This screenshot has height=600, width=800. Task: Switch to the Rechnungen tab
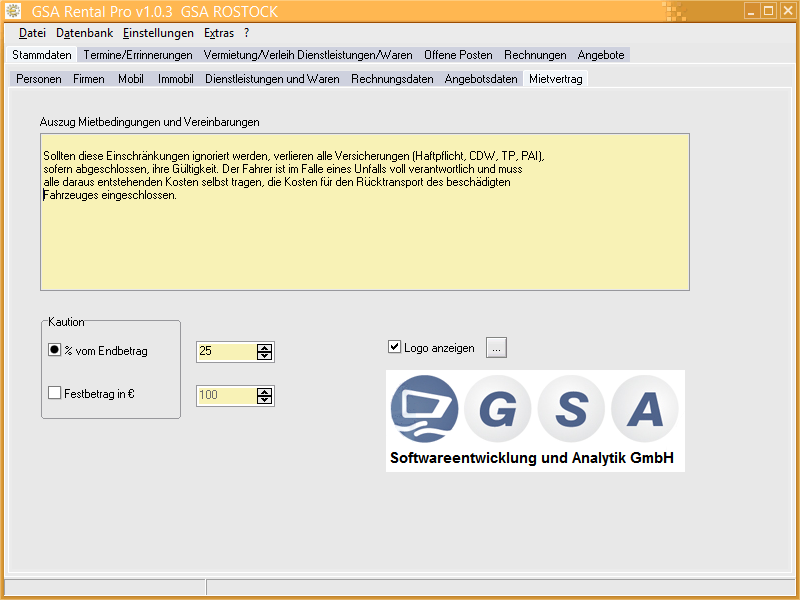(x=535, y=55)
